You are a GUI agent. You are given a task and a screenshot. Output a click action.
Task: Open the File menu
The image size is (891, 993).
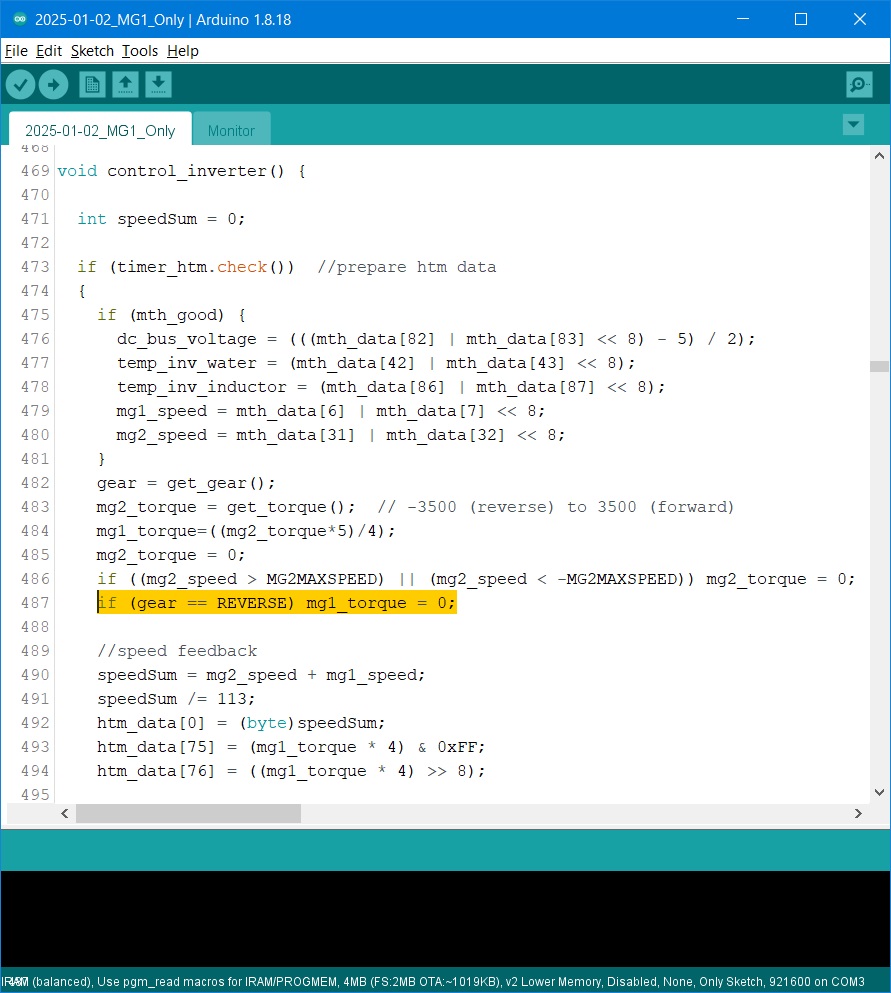pos(16,51)
